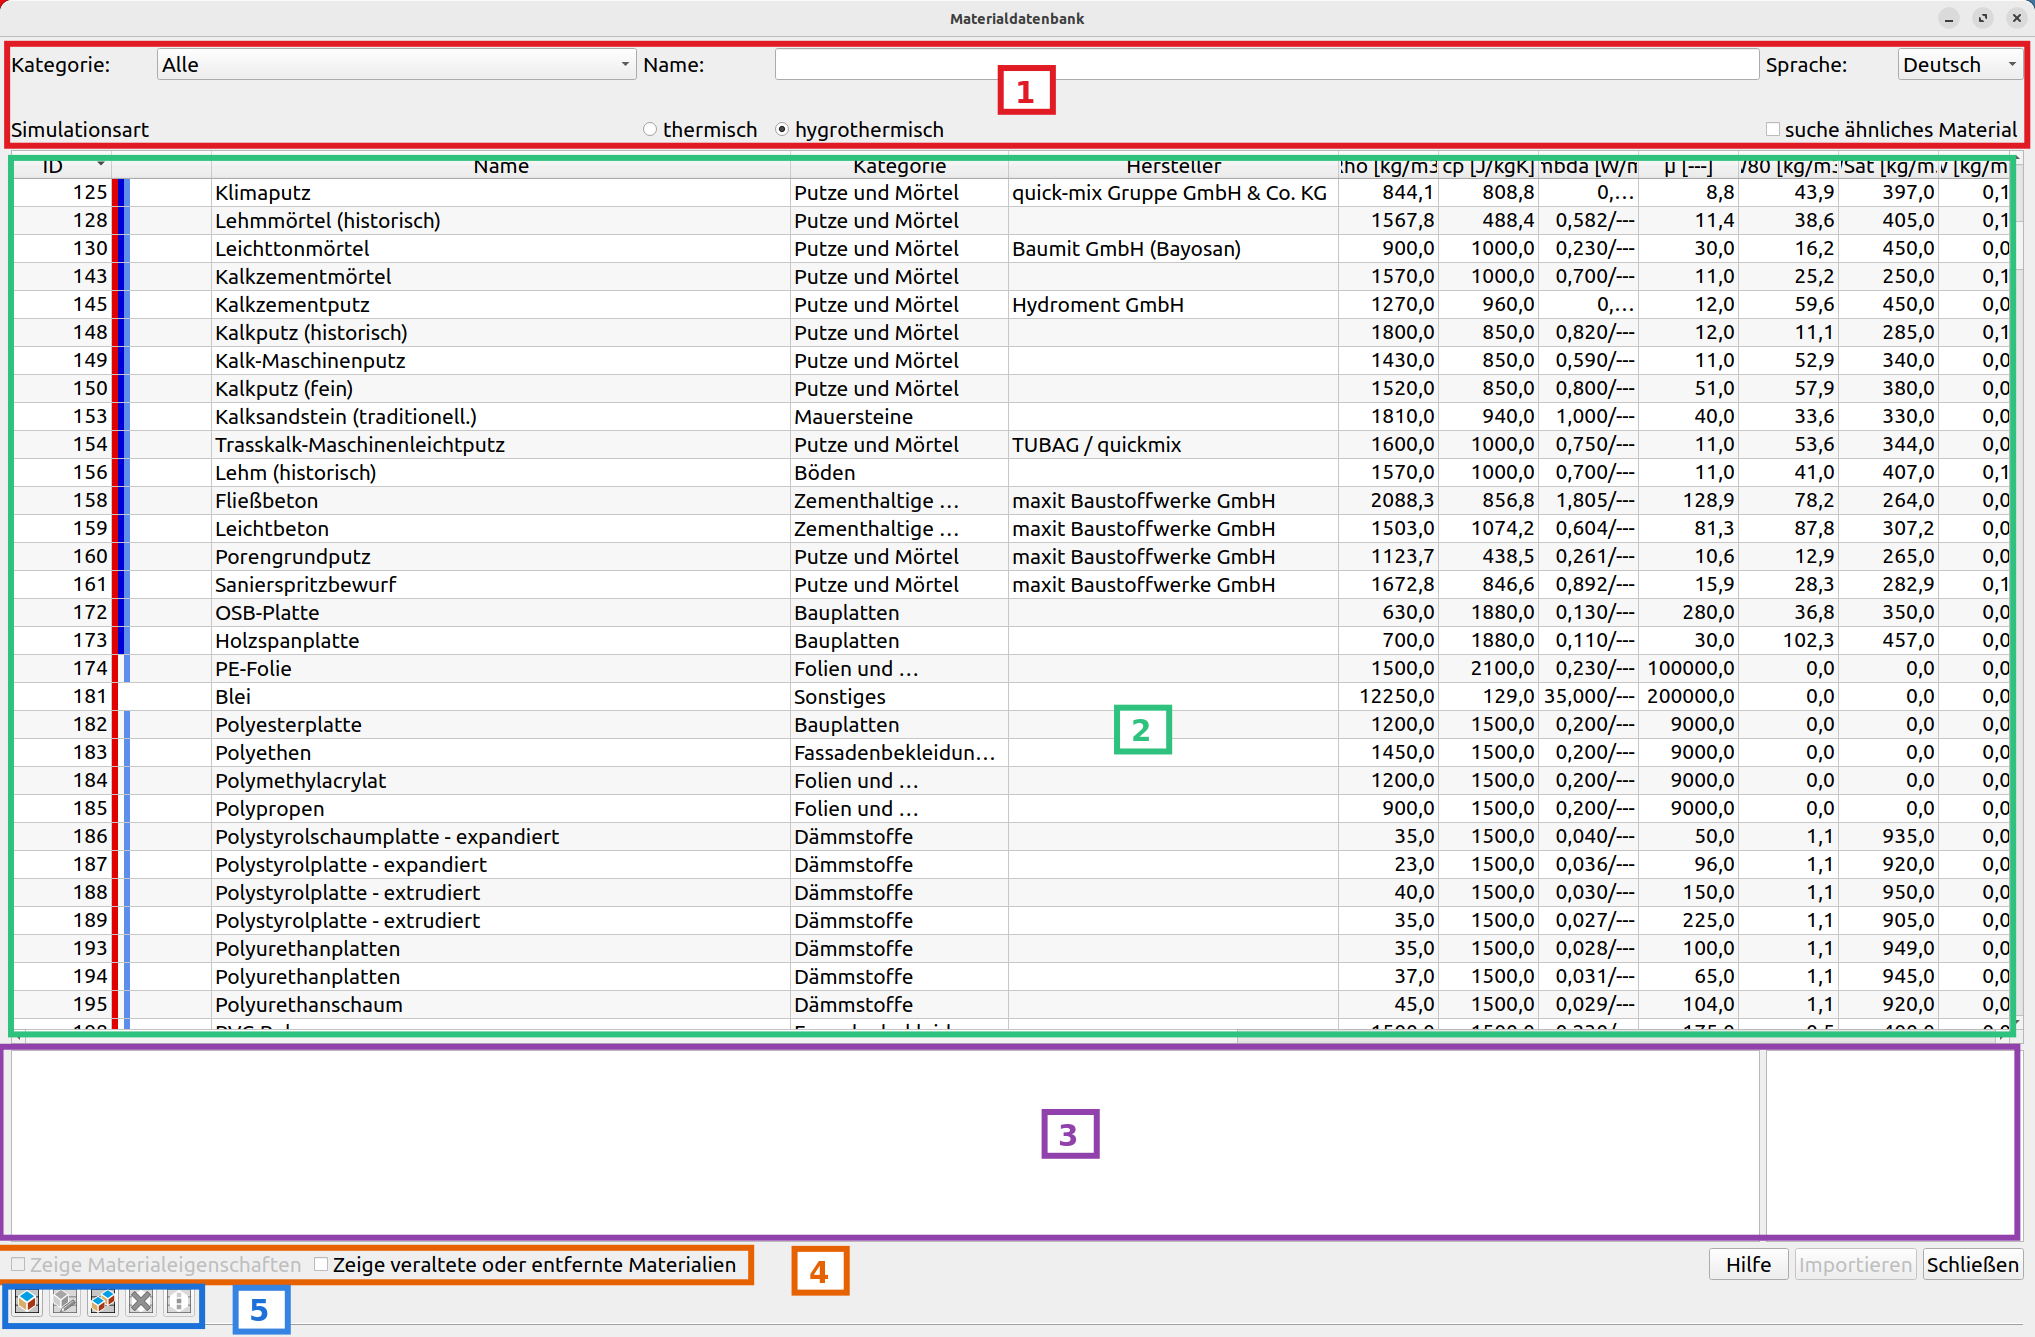This screenshot has width=2035, height=1337.
Task: Select the Fließbeton material
Action: [x=1011, y=501]
